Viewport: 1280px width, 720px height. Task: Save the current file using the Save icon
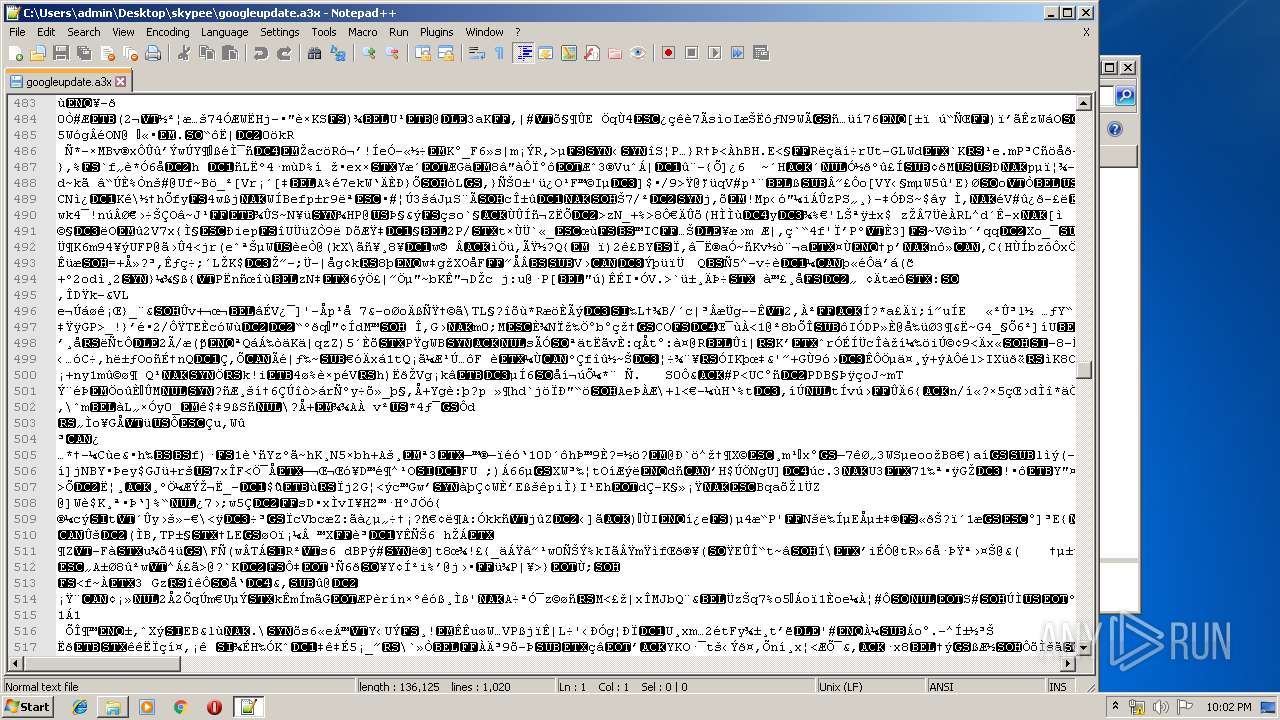click(60, 53)
